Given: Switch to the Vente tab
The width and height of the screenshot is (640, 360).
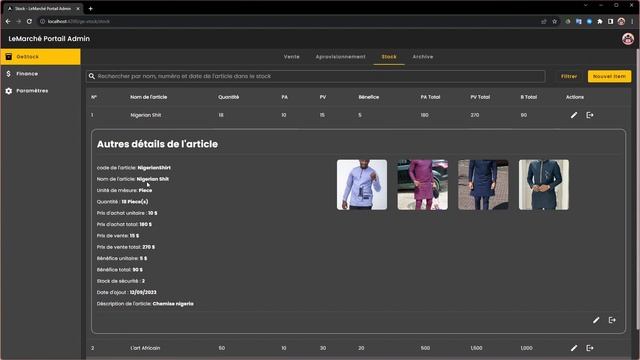Looking at the screenshot, I should 291,57.
